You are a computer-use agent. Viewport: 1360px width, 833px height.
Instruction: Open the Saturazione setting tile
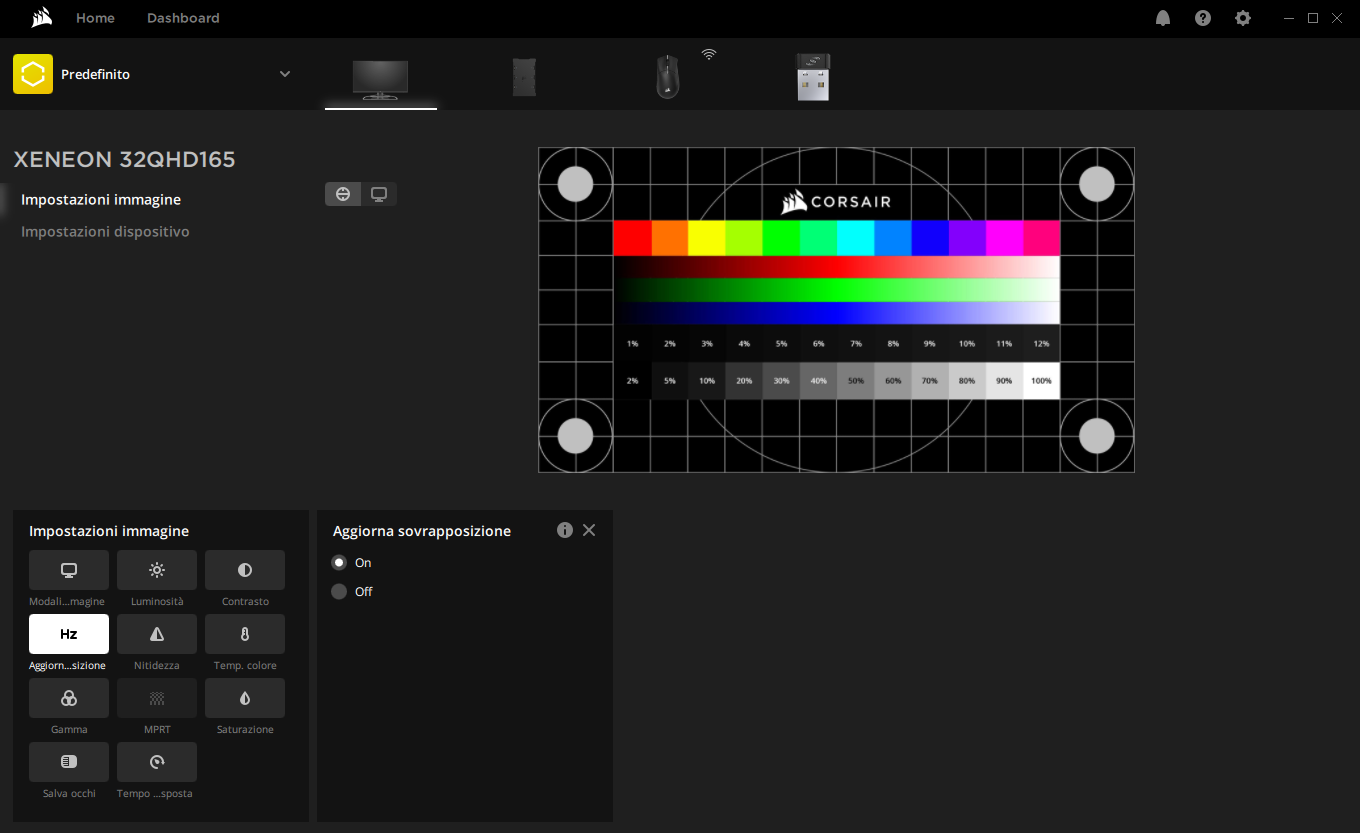(245, 698)
